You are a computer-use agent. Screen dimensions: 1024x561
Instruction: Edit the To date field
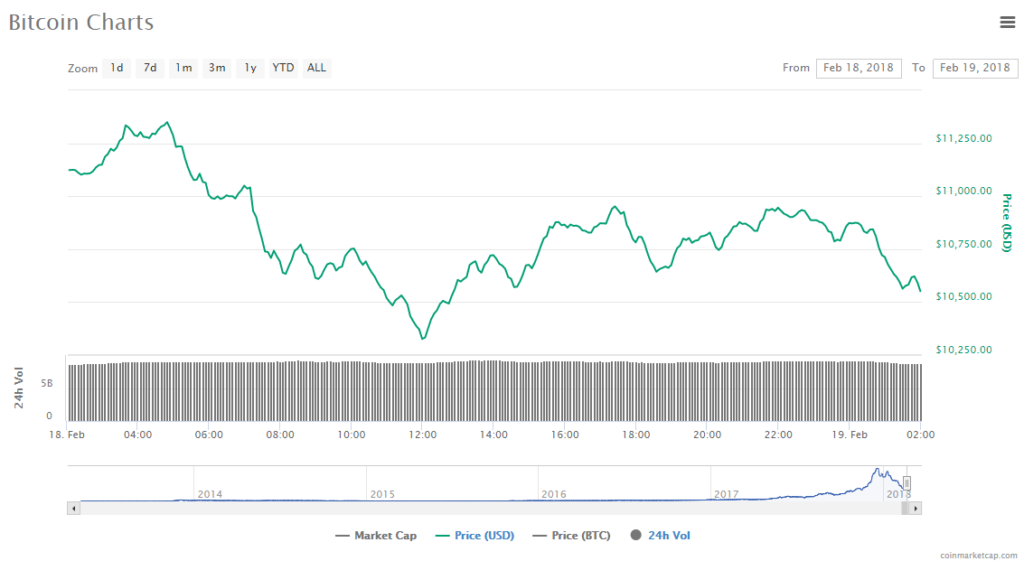[975, 68]
